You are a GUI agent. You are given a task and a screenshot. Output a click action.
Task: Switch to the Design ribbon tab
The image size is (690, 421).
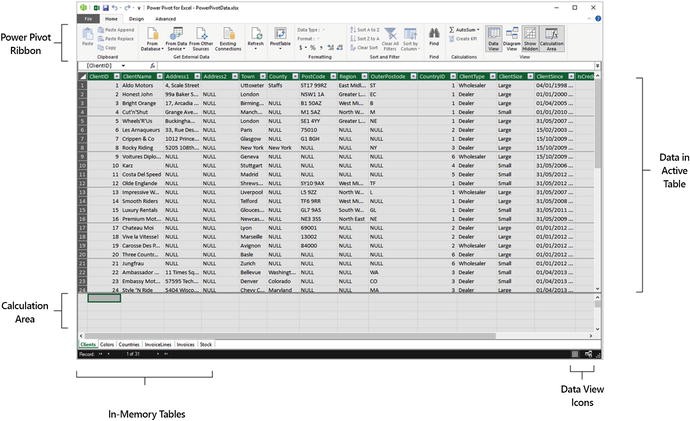136,19
